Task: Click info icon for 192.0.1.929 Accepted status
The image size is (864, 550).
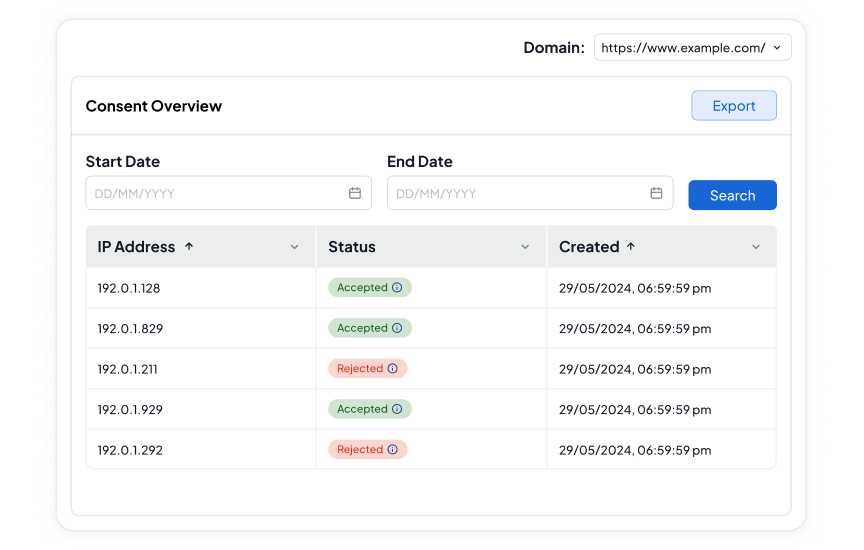Action: (x=397, y=409)
